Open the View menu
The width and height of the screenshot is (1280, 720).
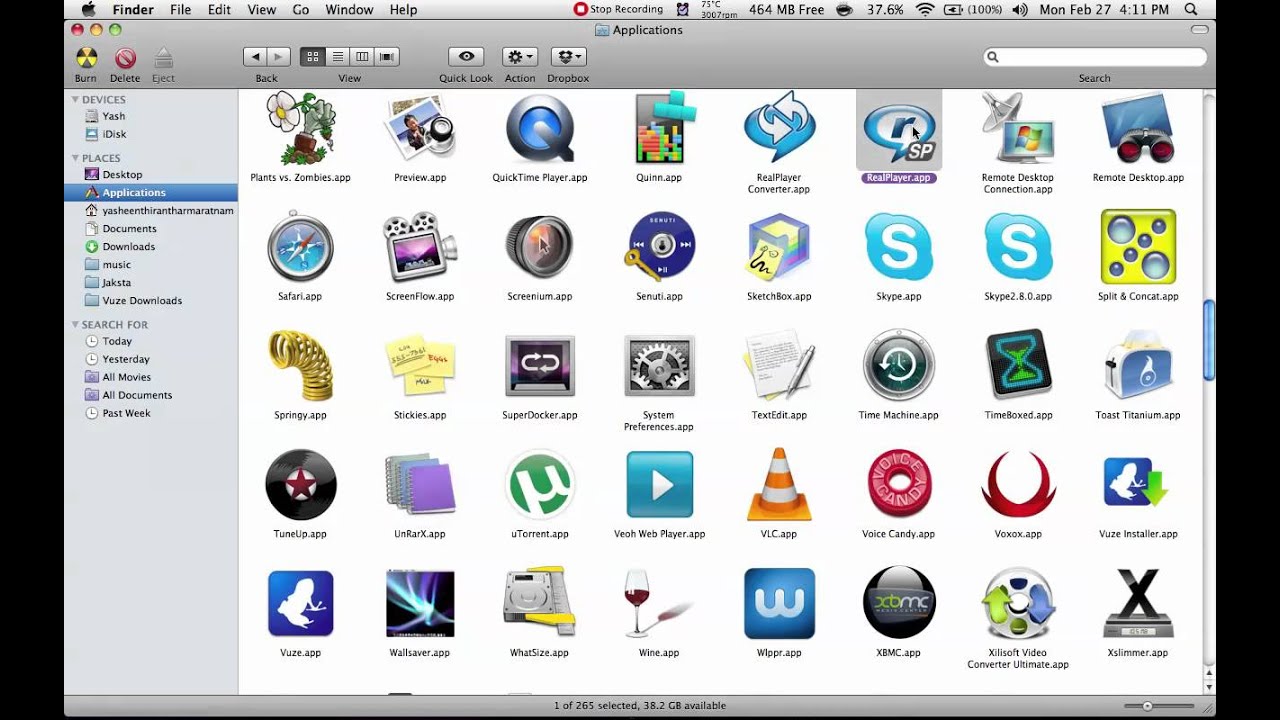[x=261, y=9]
